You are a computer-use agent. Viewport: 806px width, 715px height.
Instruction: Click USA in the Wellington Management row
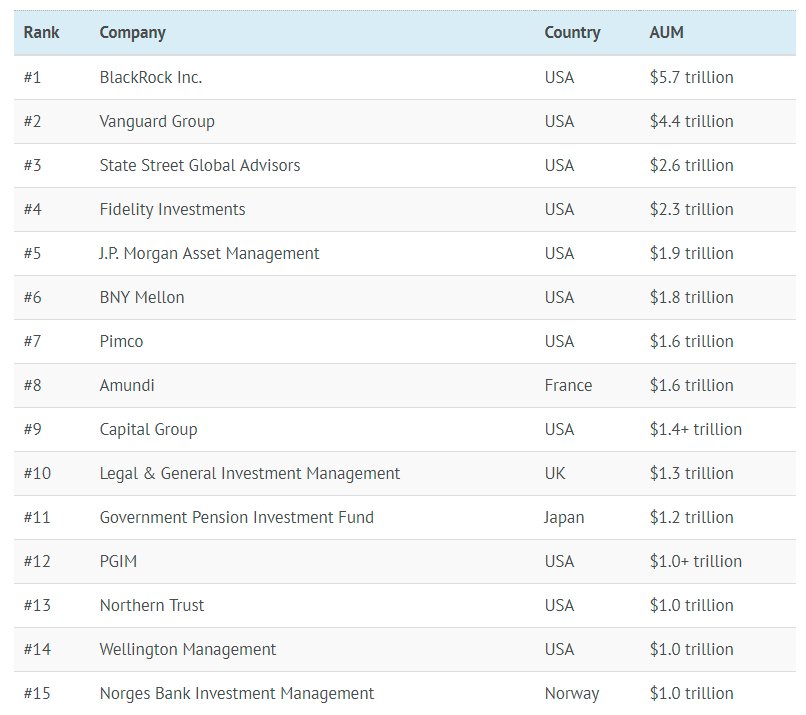tap(559, 650)
